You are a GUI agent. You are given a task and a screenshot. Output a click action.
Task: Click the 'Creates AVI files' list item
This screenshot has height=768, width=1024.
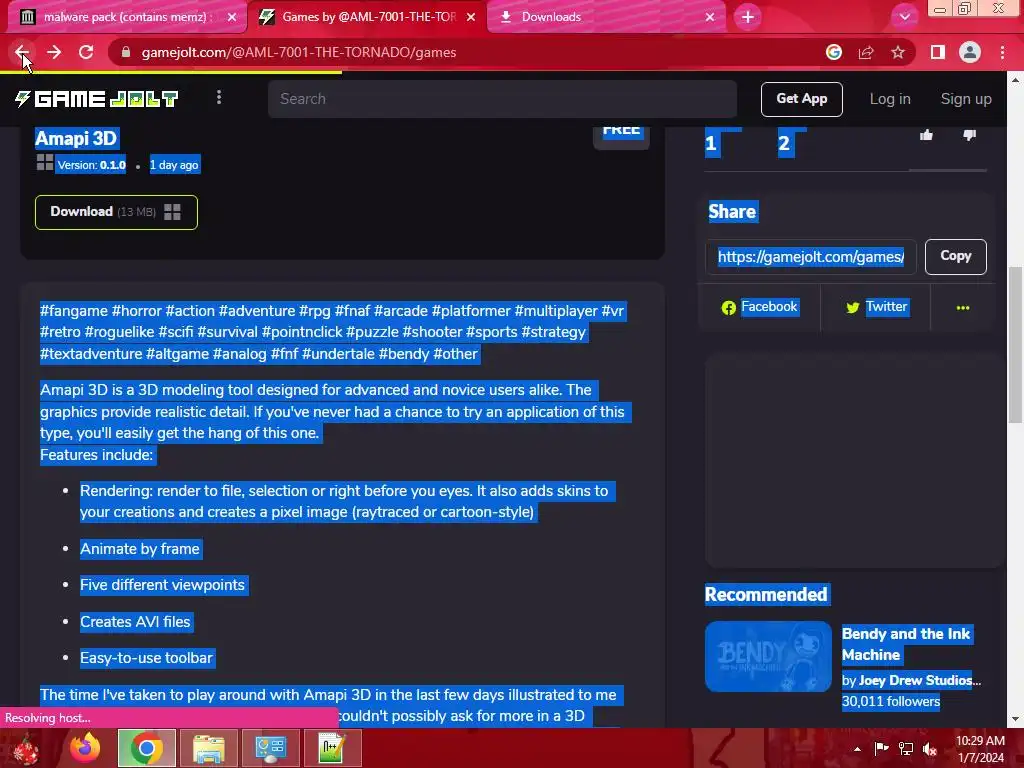[x=135, y=622]
